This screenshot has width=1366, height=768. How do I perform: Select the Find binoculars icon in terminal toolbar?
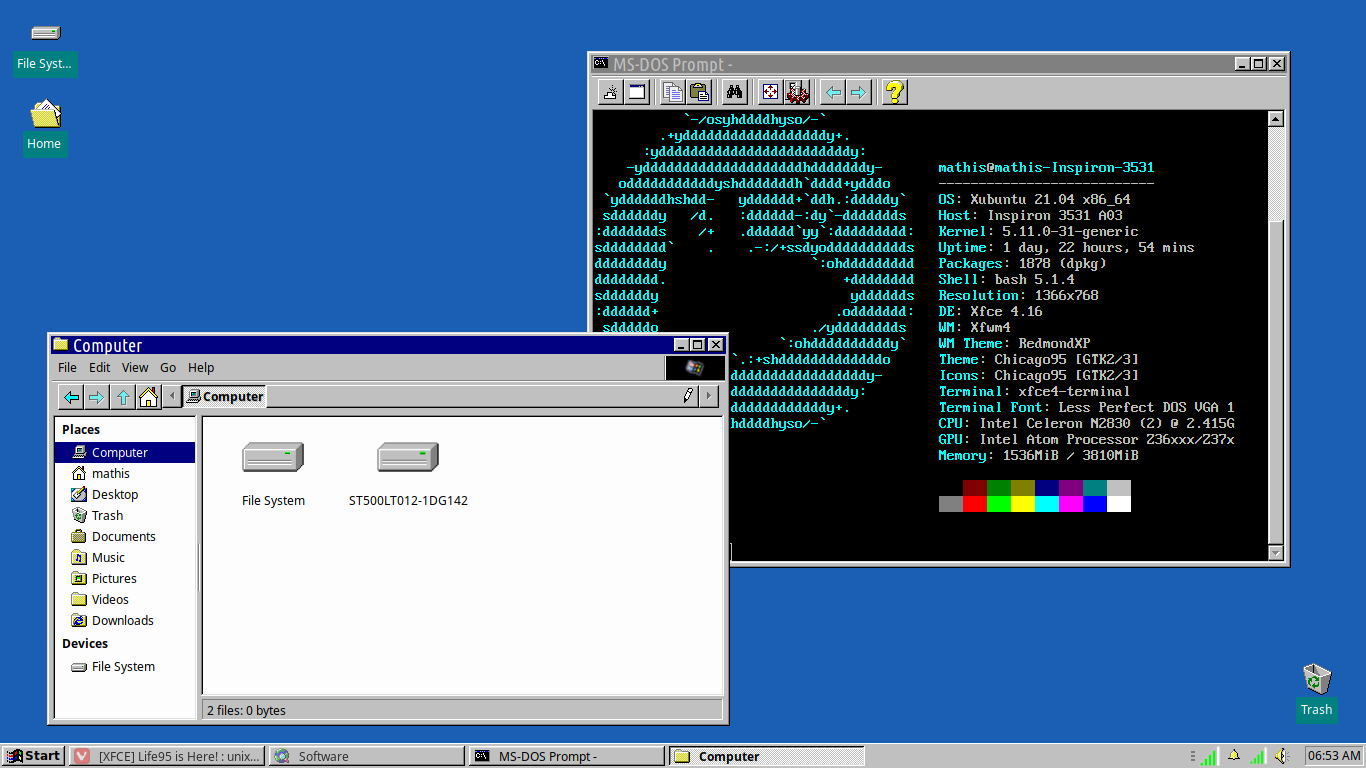(735, 91)
